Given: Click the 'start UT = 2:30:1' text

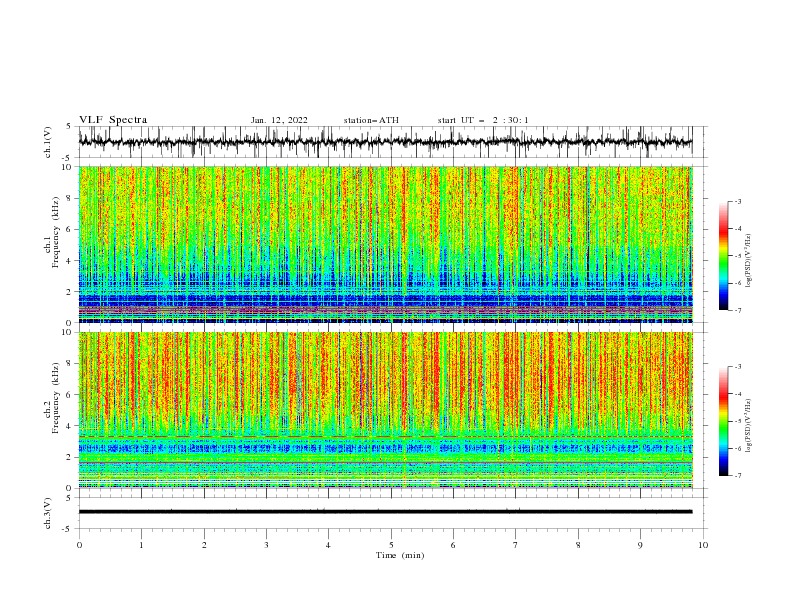Looking at the screenshot, I should [x=483, y=120].
